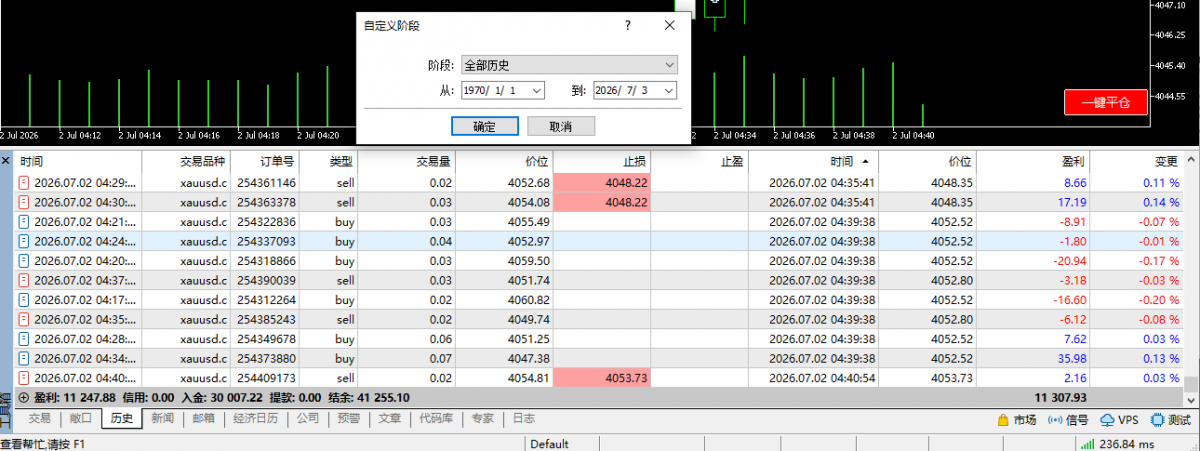Switch to the 预警 tab
This screenshot has width=1200, height=451.
[x=348, y=419]
